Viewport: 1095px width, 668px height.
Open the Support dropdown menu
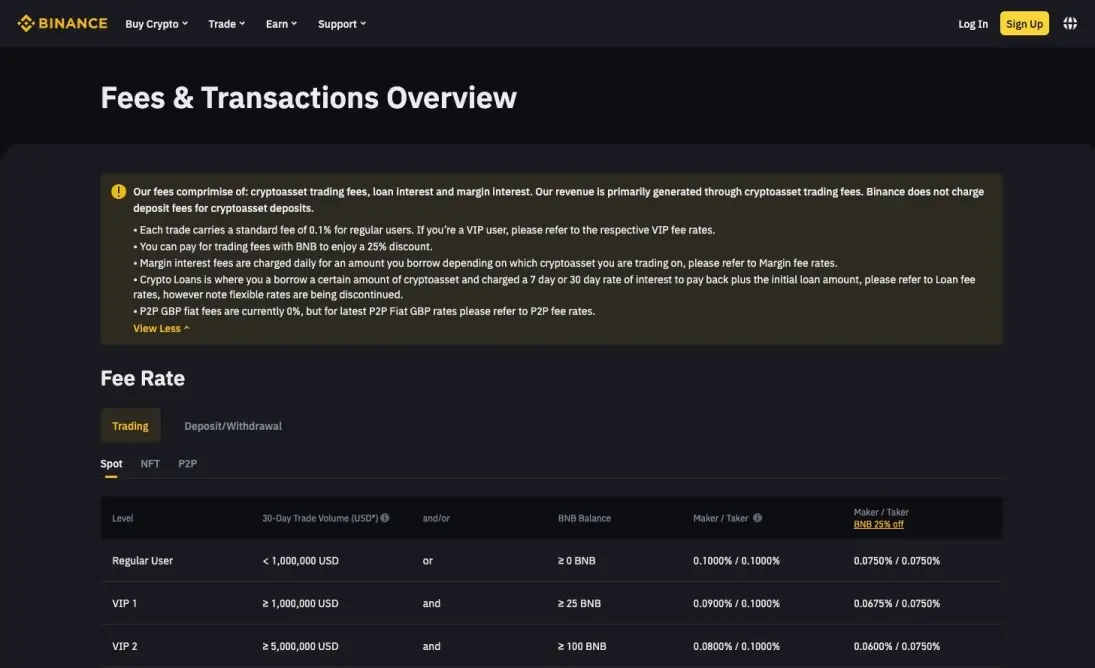pos(341,24)
